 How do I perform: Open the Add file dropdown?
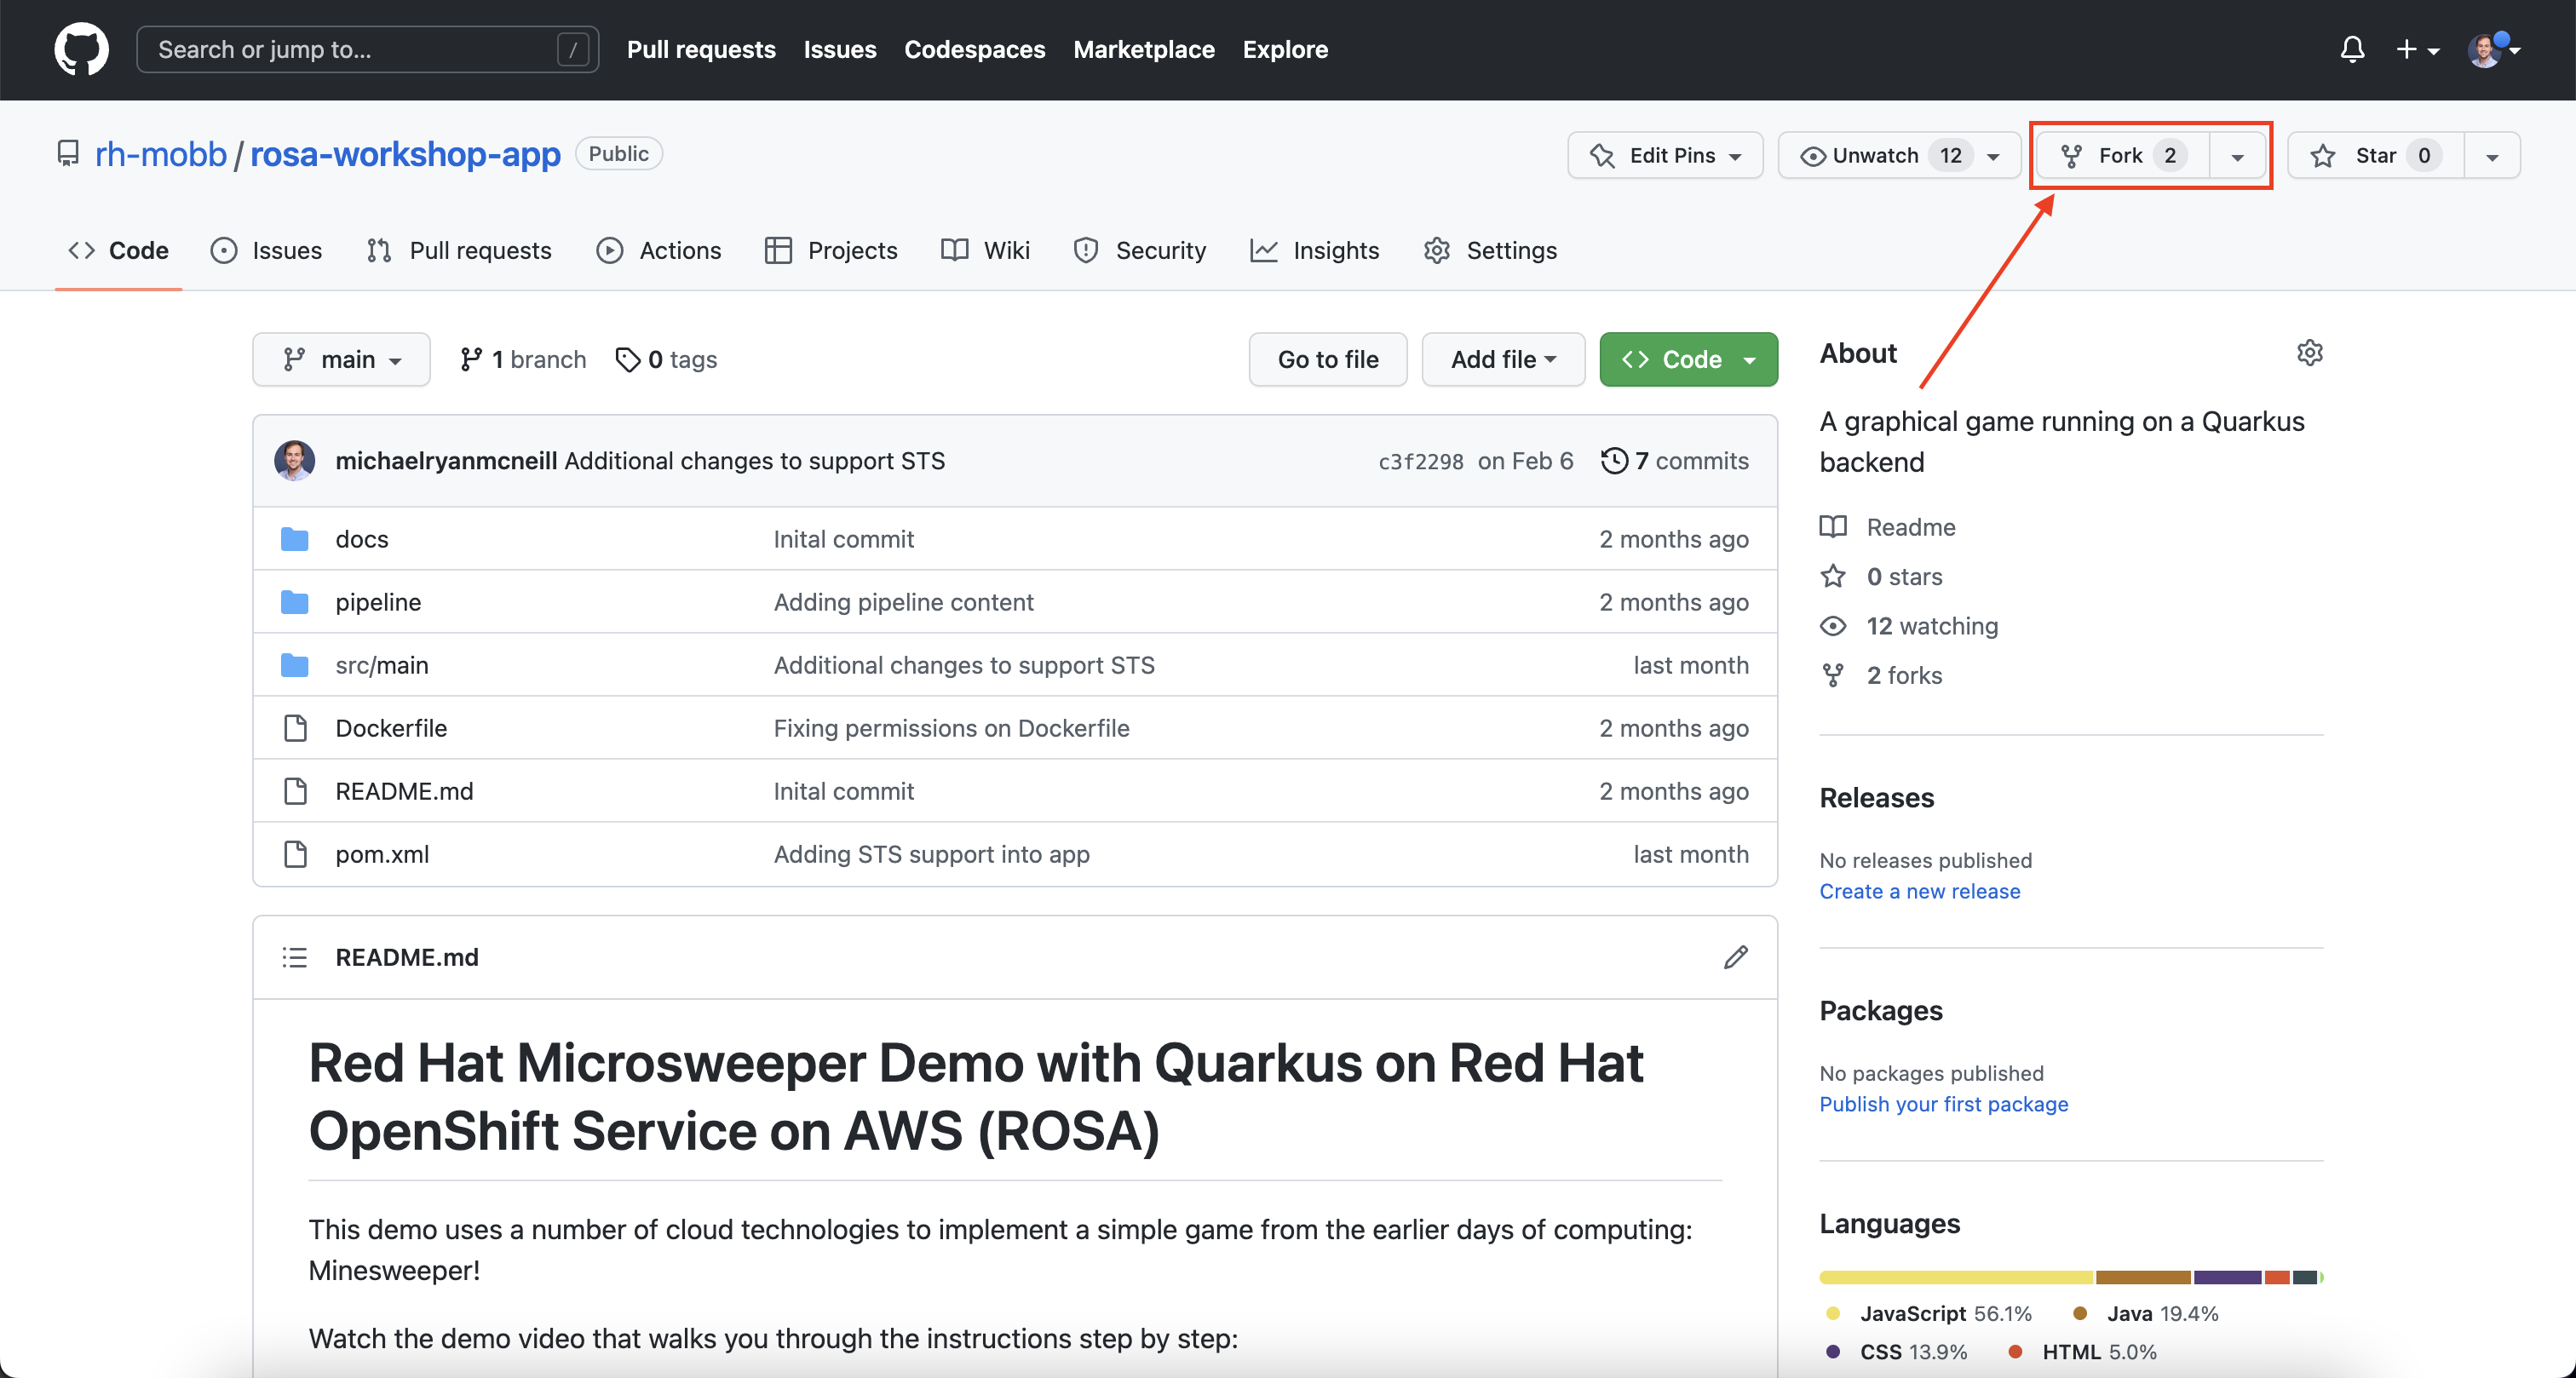[x=1503, y=360]
